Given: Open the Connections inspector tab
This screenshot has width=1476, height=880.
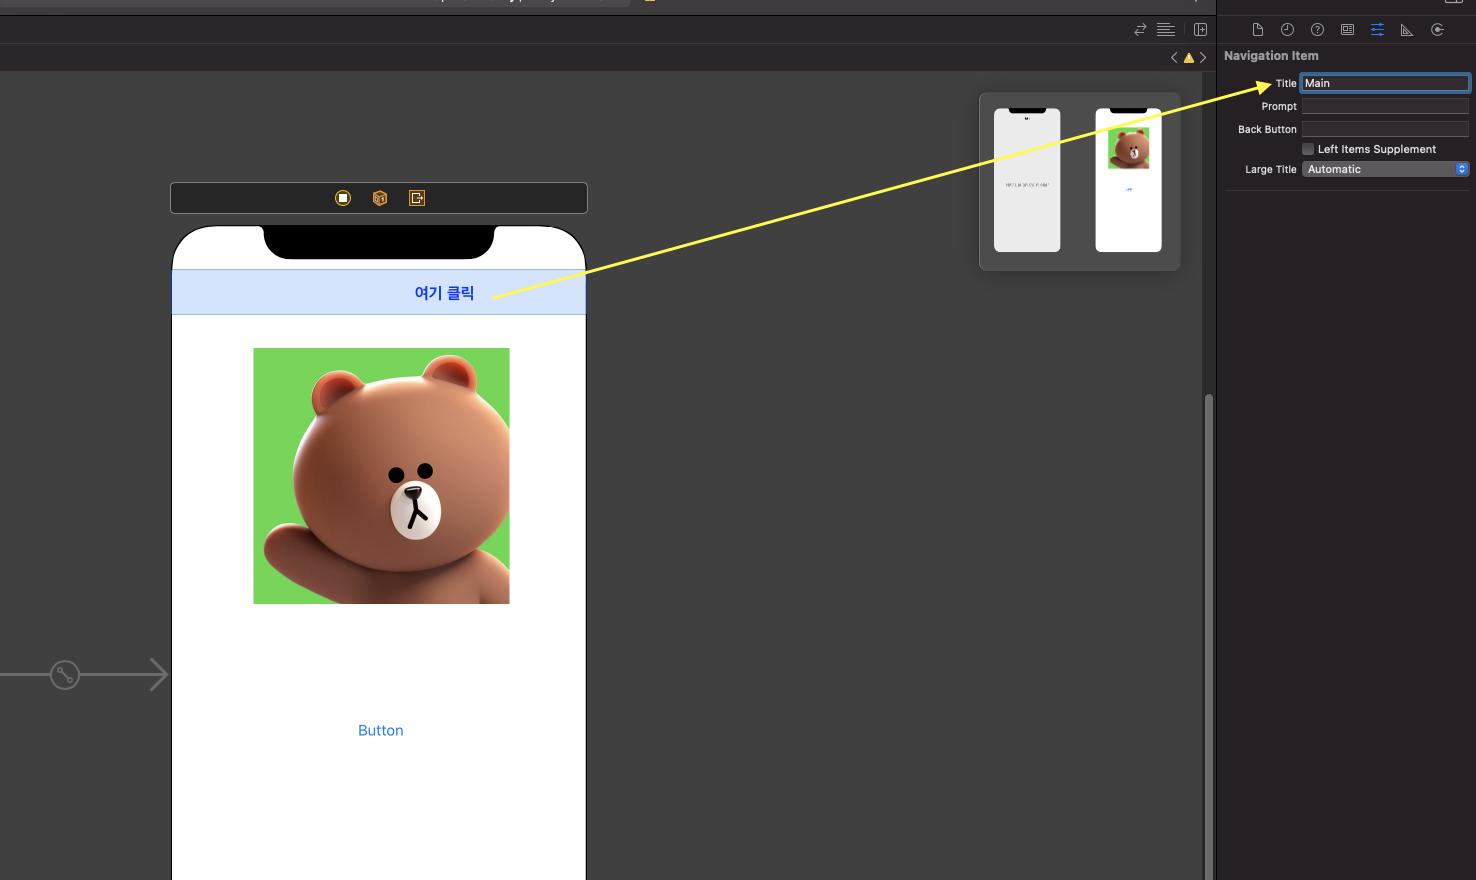Looking at the screenshot, I should (1437, 30).
